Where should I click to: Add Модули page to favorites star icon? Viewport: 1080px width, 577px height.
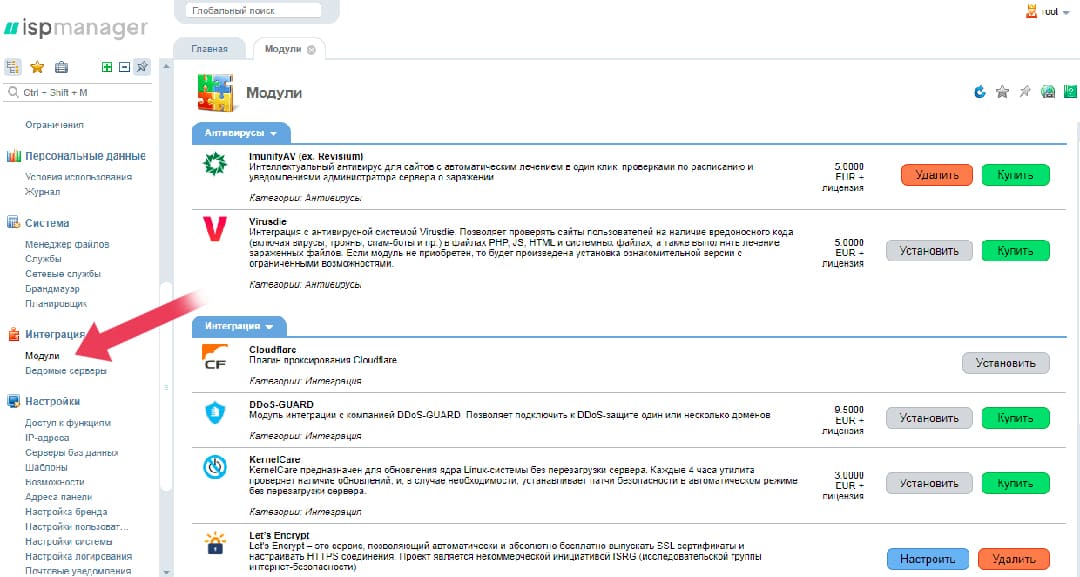[1002, 92]
